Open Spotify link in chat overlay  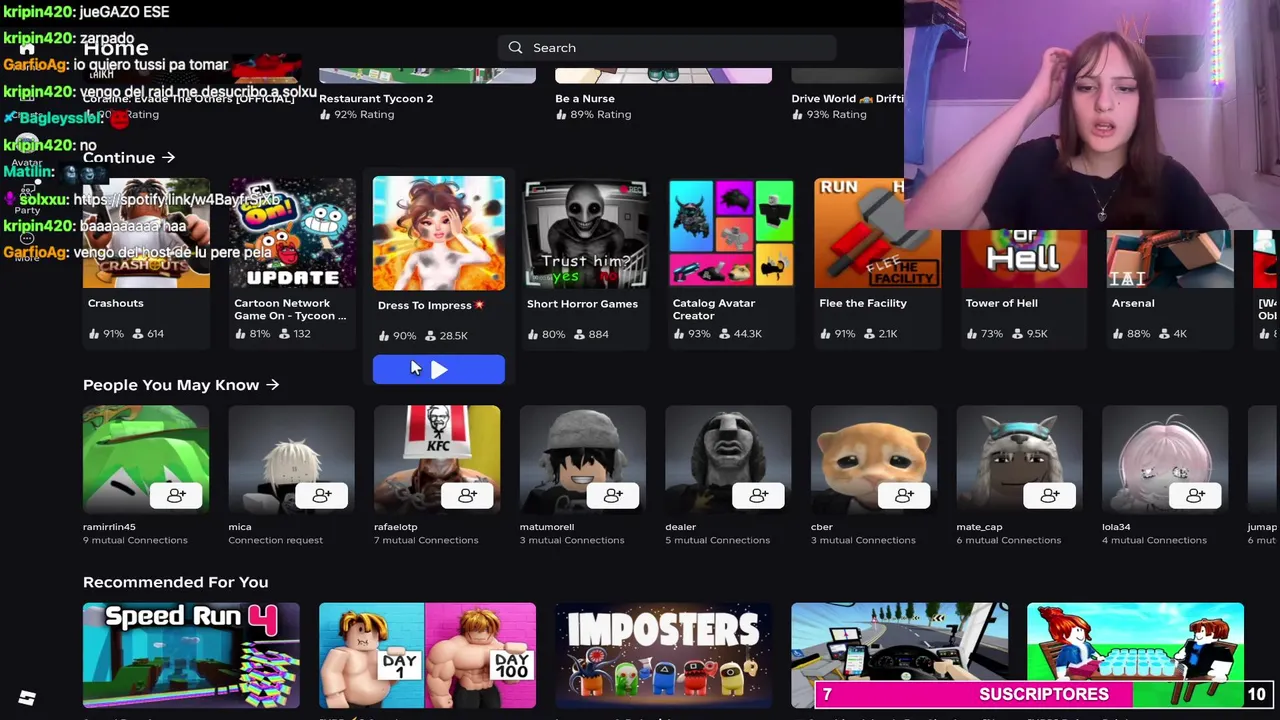point(176,200)
